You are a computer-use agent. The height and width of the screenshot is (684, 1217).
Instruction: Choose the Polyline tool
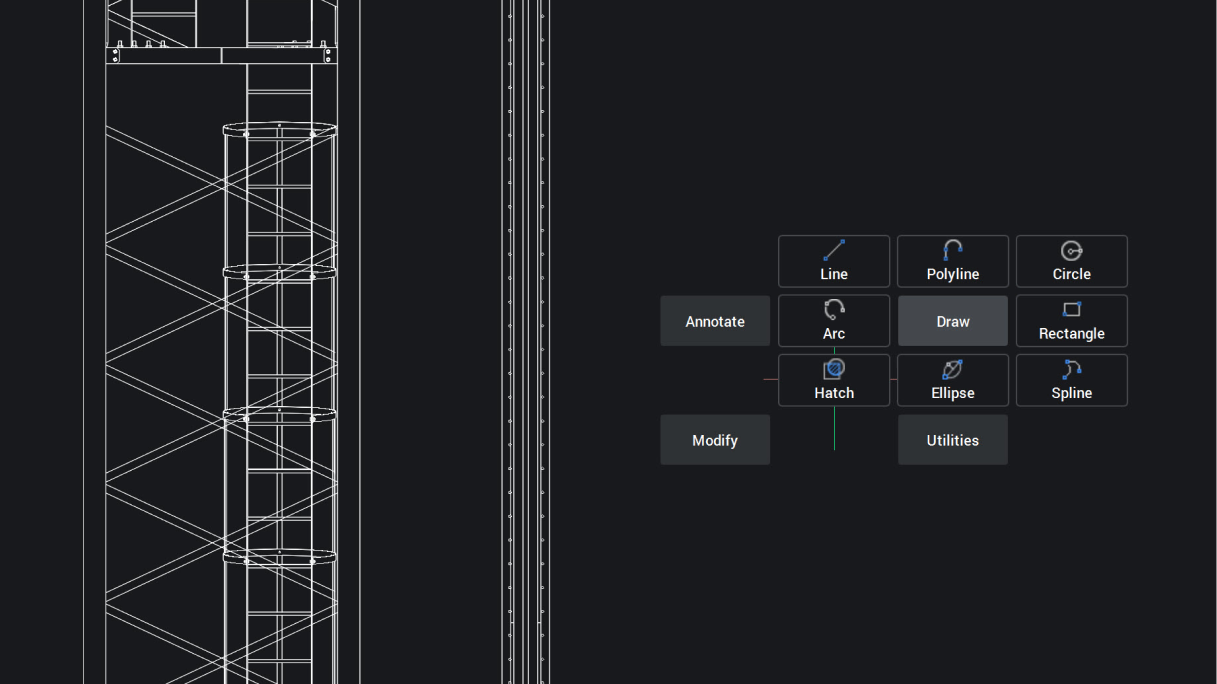coord(953,261)
